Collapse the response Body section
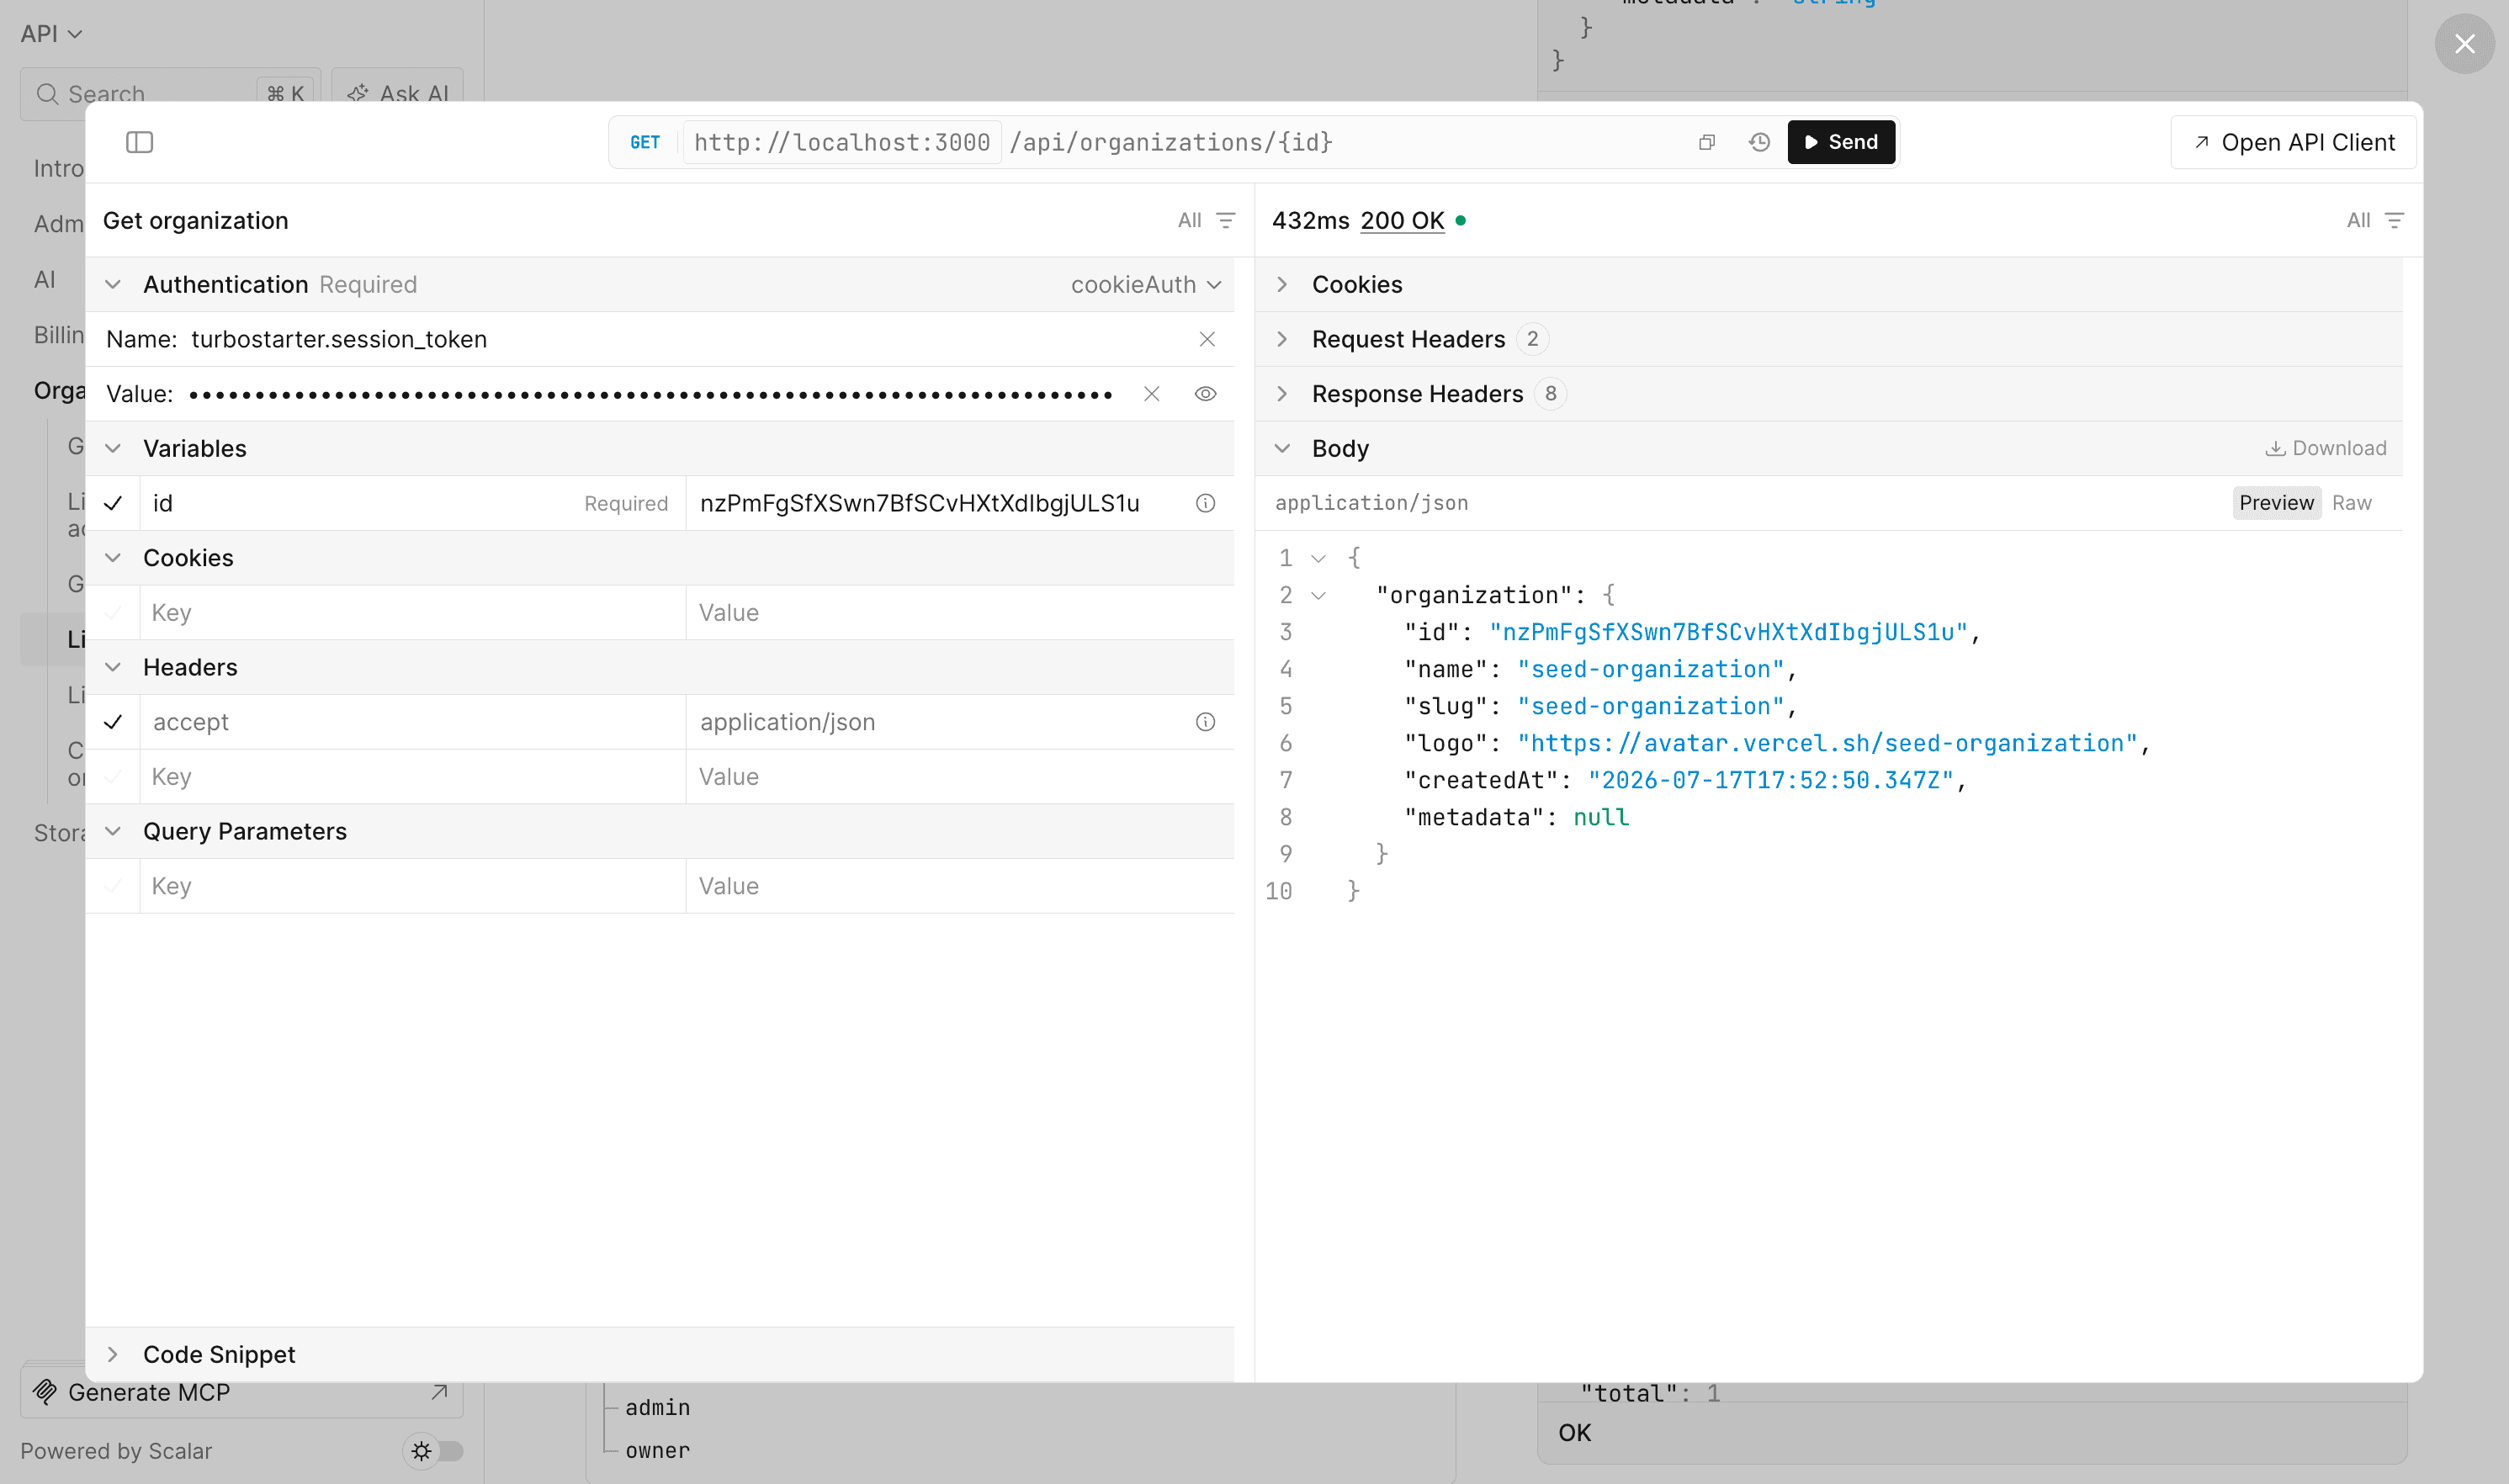The height and width of the screenshot is (1484, 2509). [x=1283, y=449]
